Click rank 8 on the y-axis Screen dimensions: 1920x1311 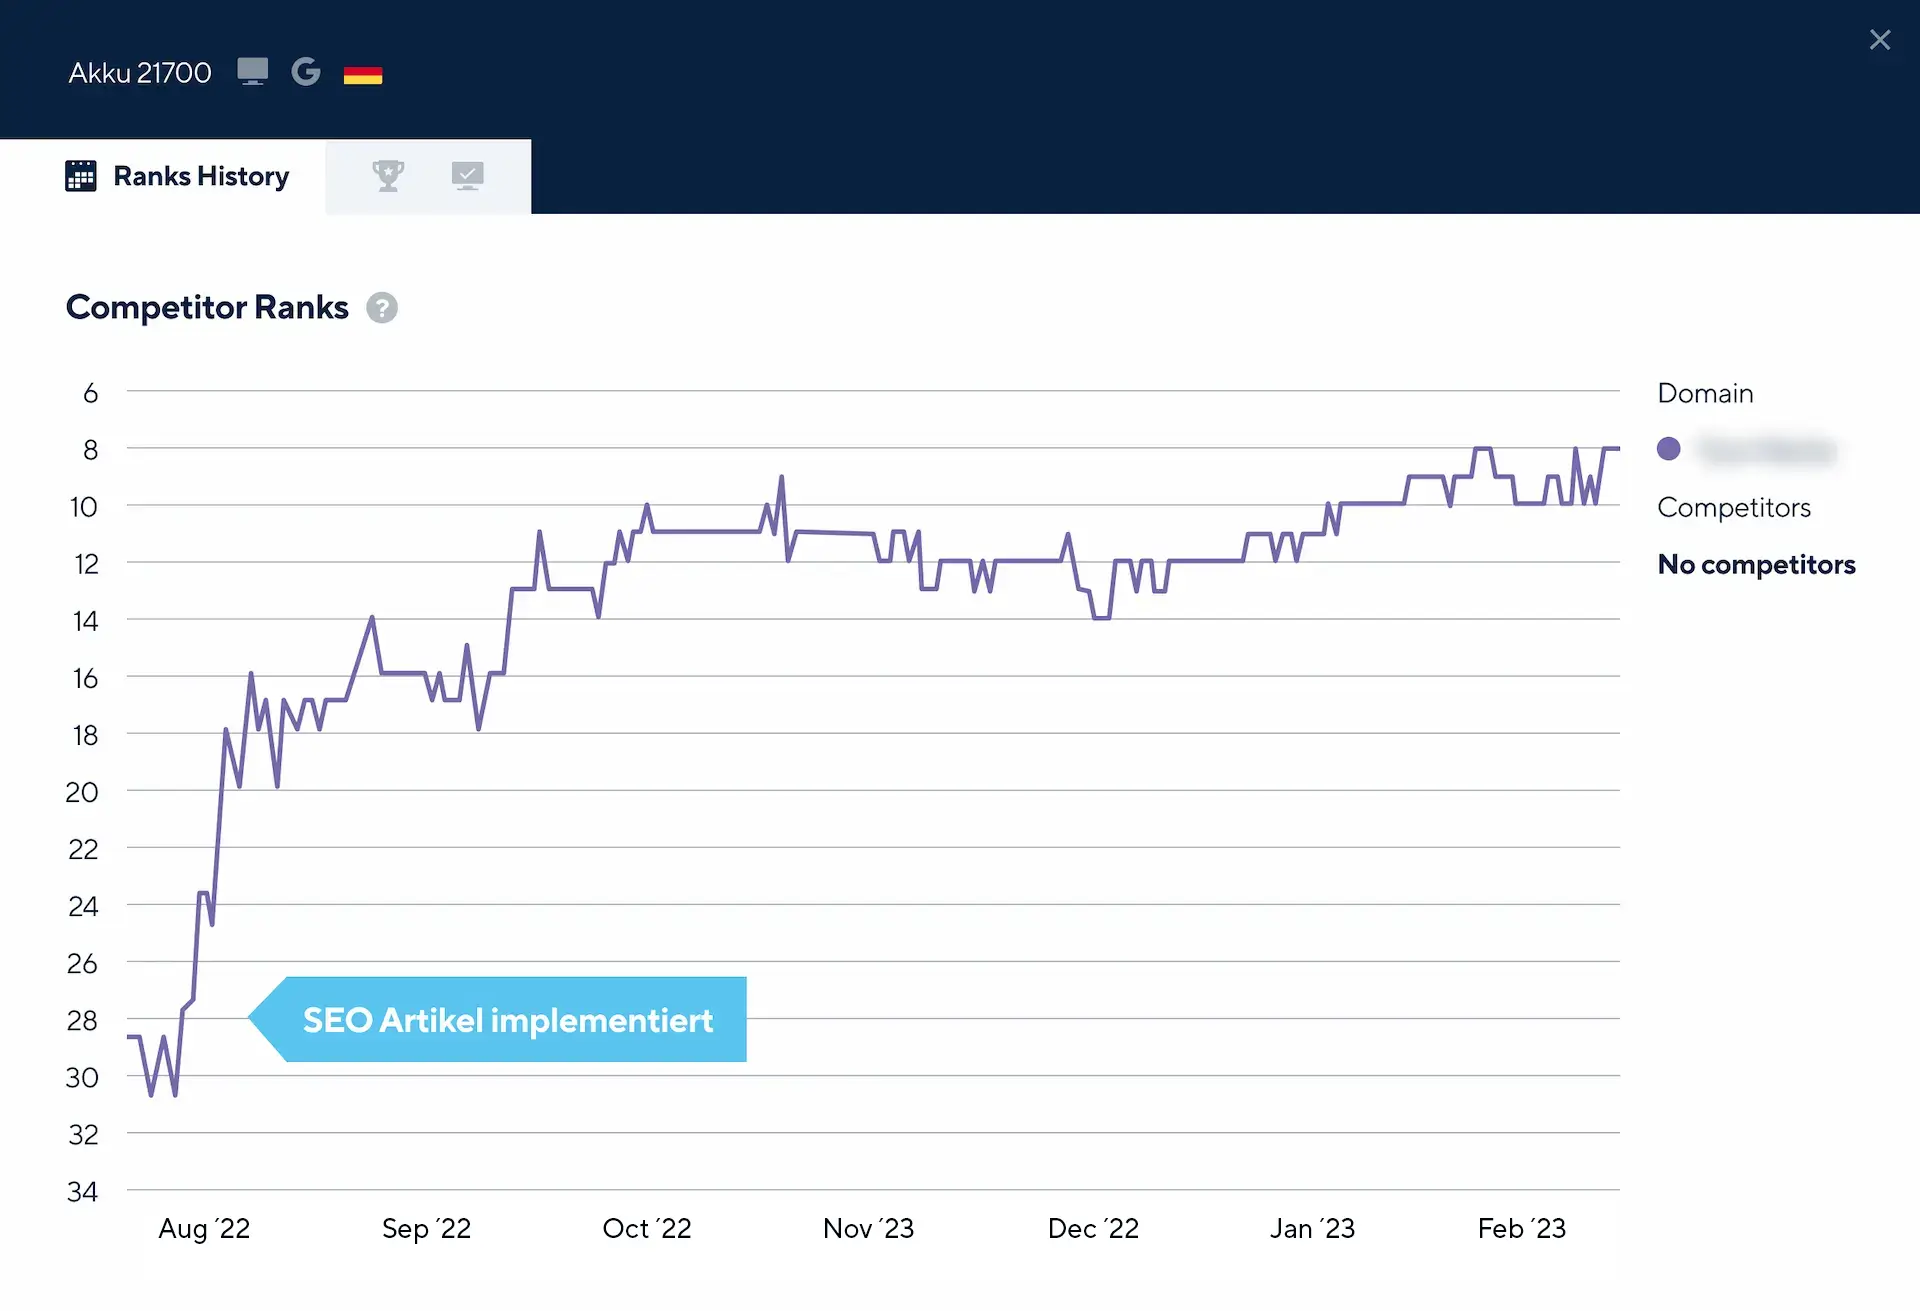91,450
